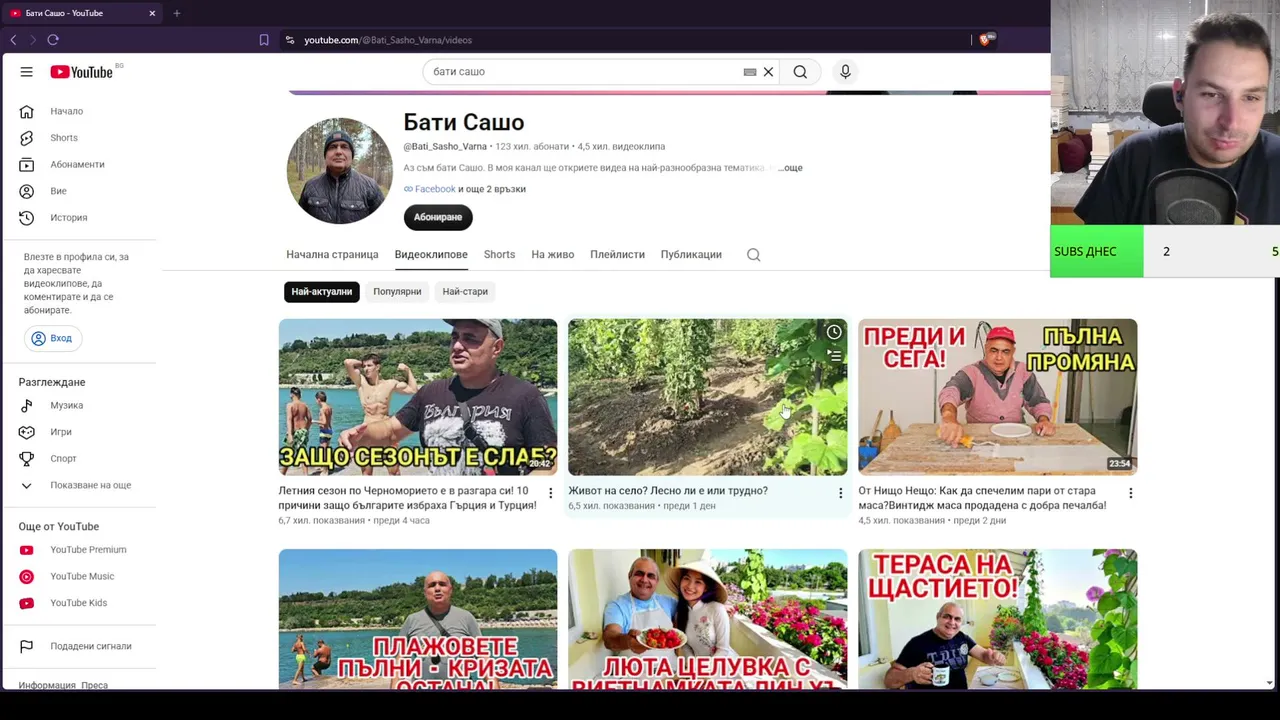Open options menu for Летния сезон video
1280x720 pixels.
[x=550, y=493]
